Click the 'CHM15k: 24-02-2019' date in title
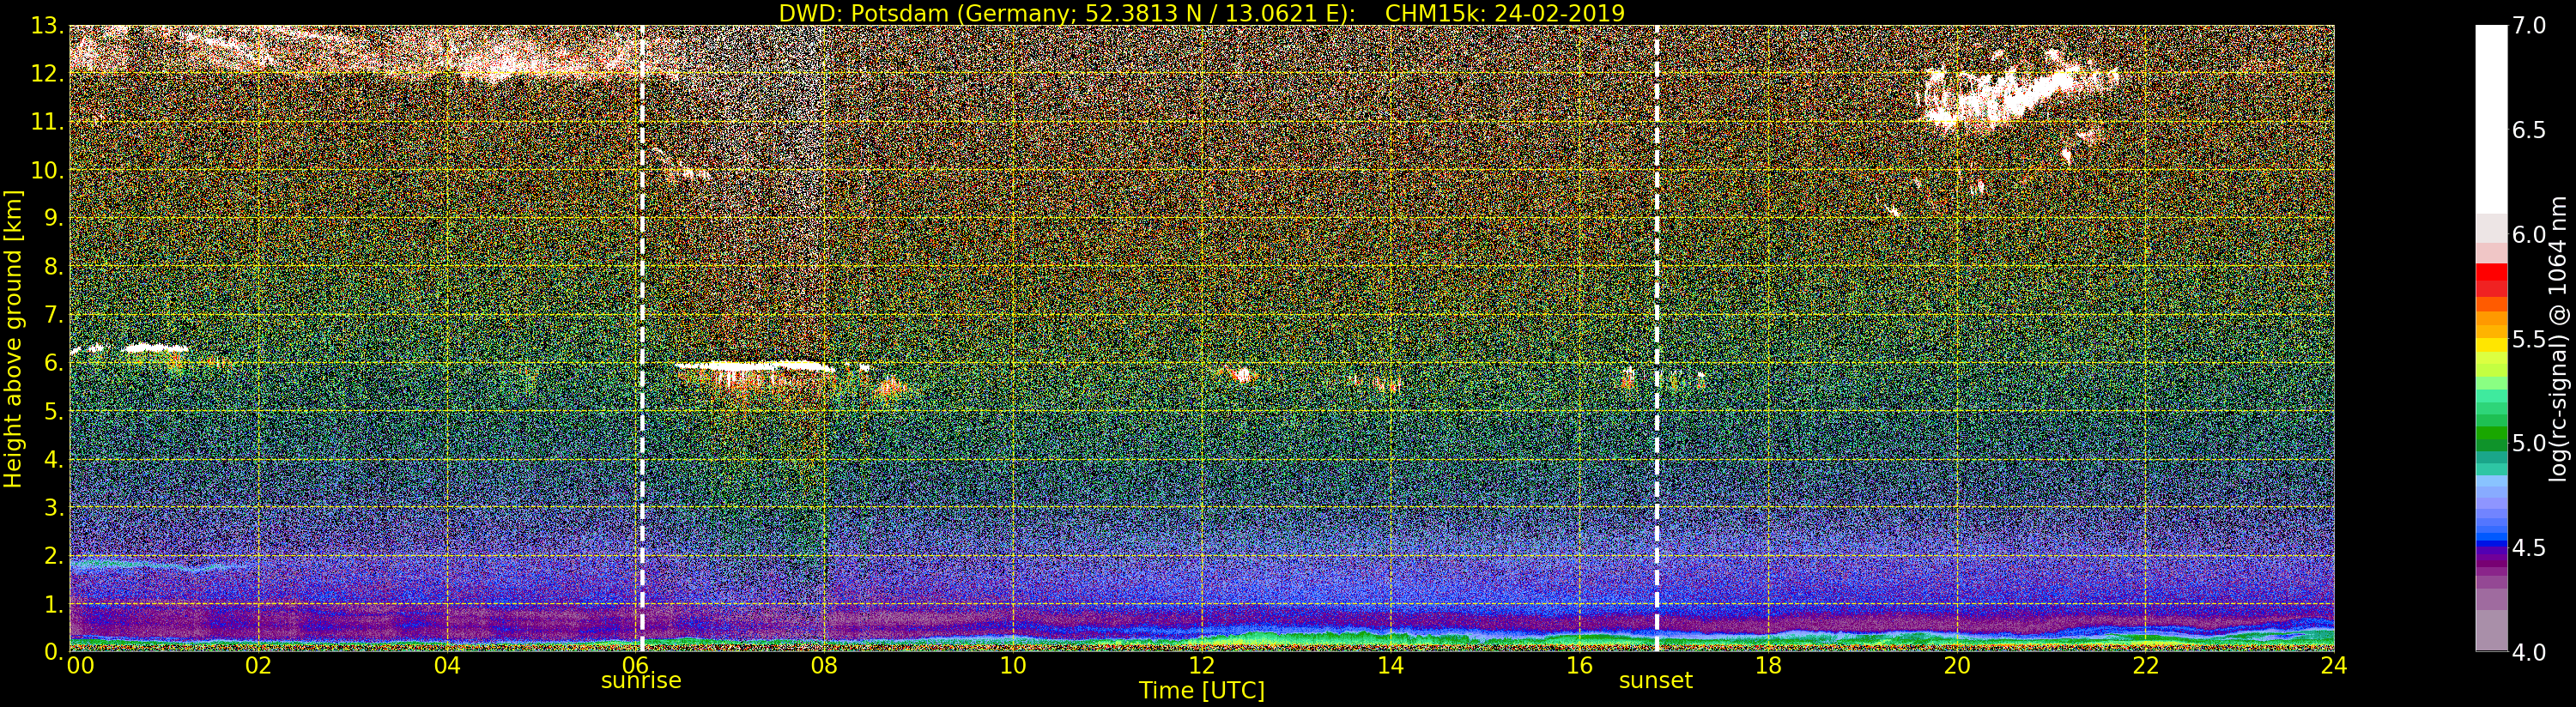 pyautogui.click(x=1505, y=13)
